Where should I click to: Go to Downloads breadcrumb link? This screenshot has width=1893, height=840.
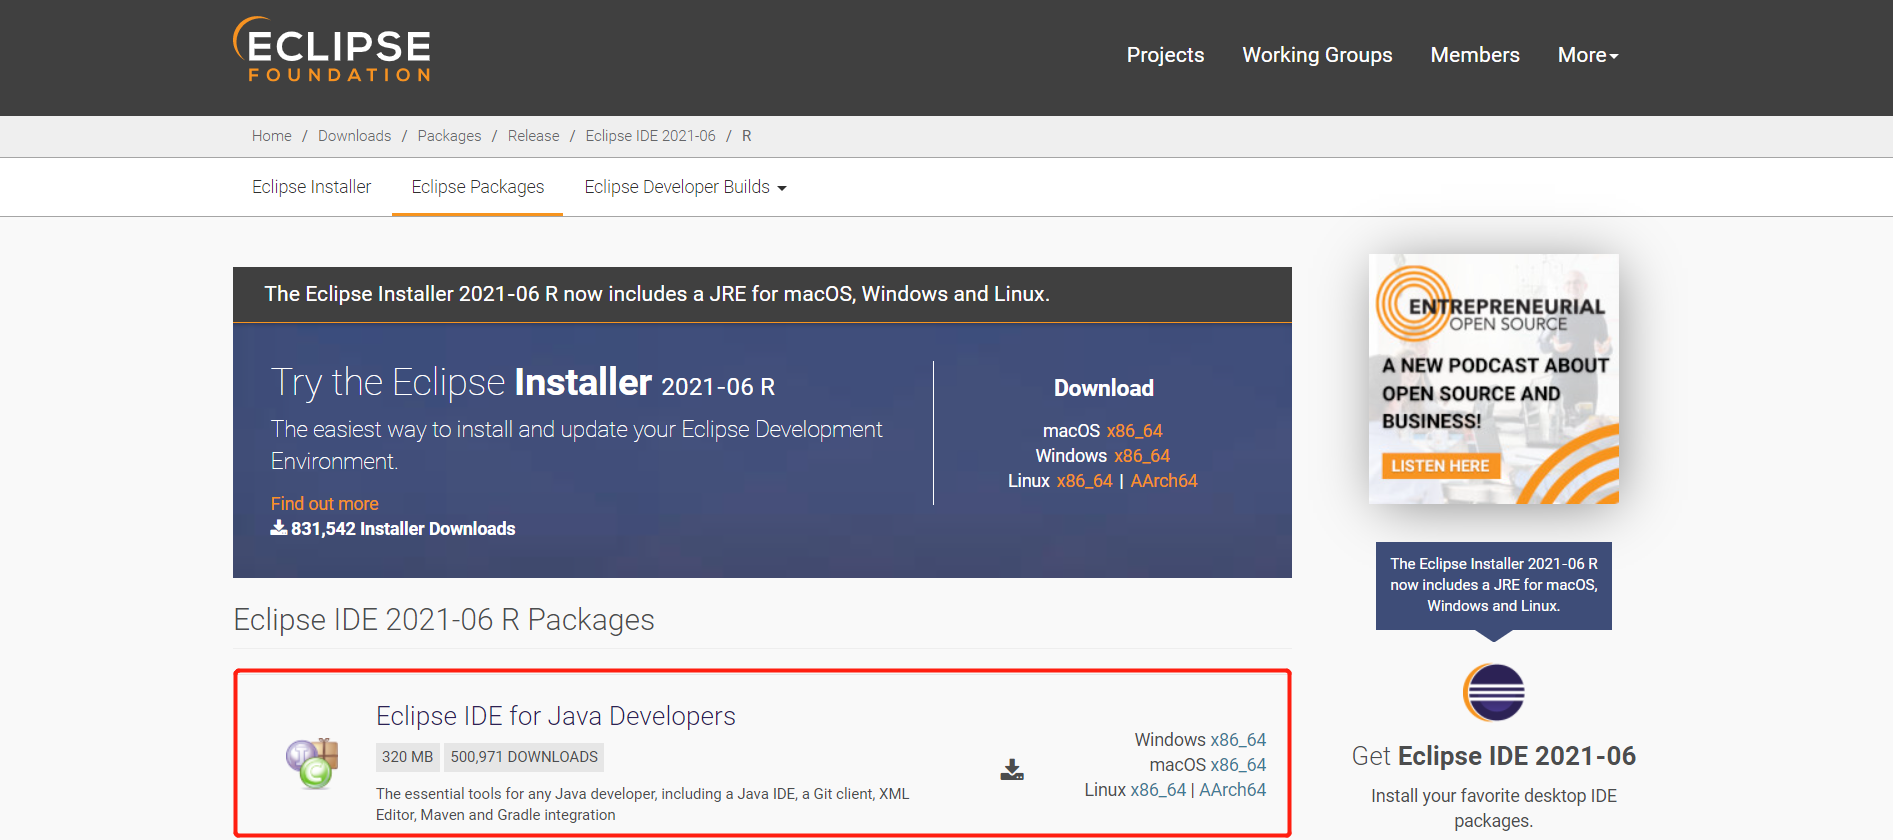[x=354, y=136]
